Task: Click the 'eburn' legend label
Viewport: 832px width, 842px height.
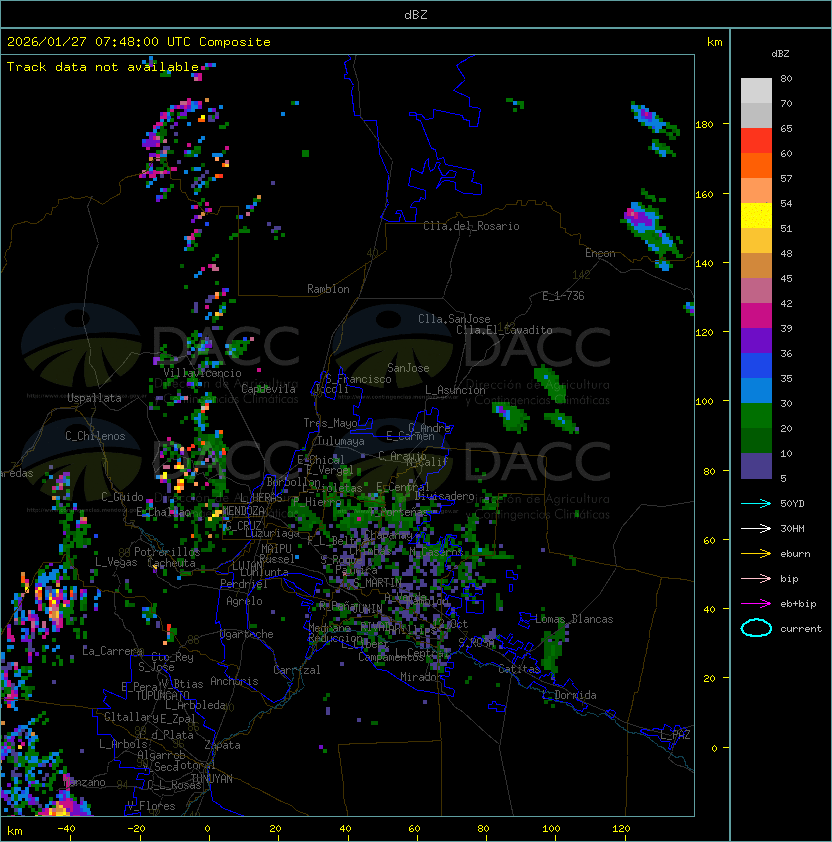Action: point(795,554)
